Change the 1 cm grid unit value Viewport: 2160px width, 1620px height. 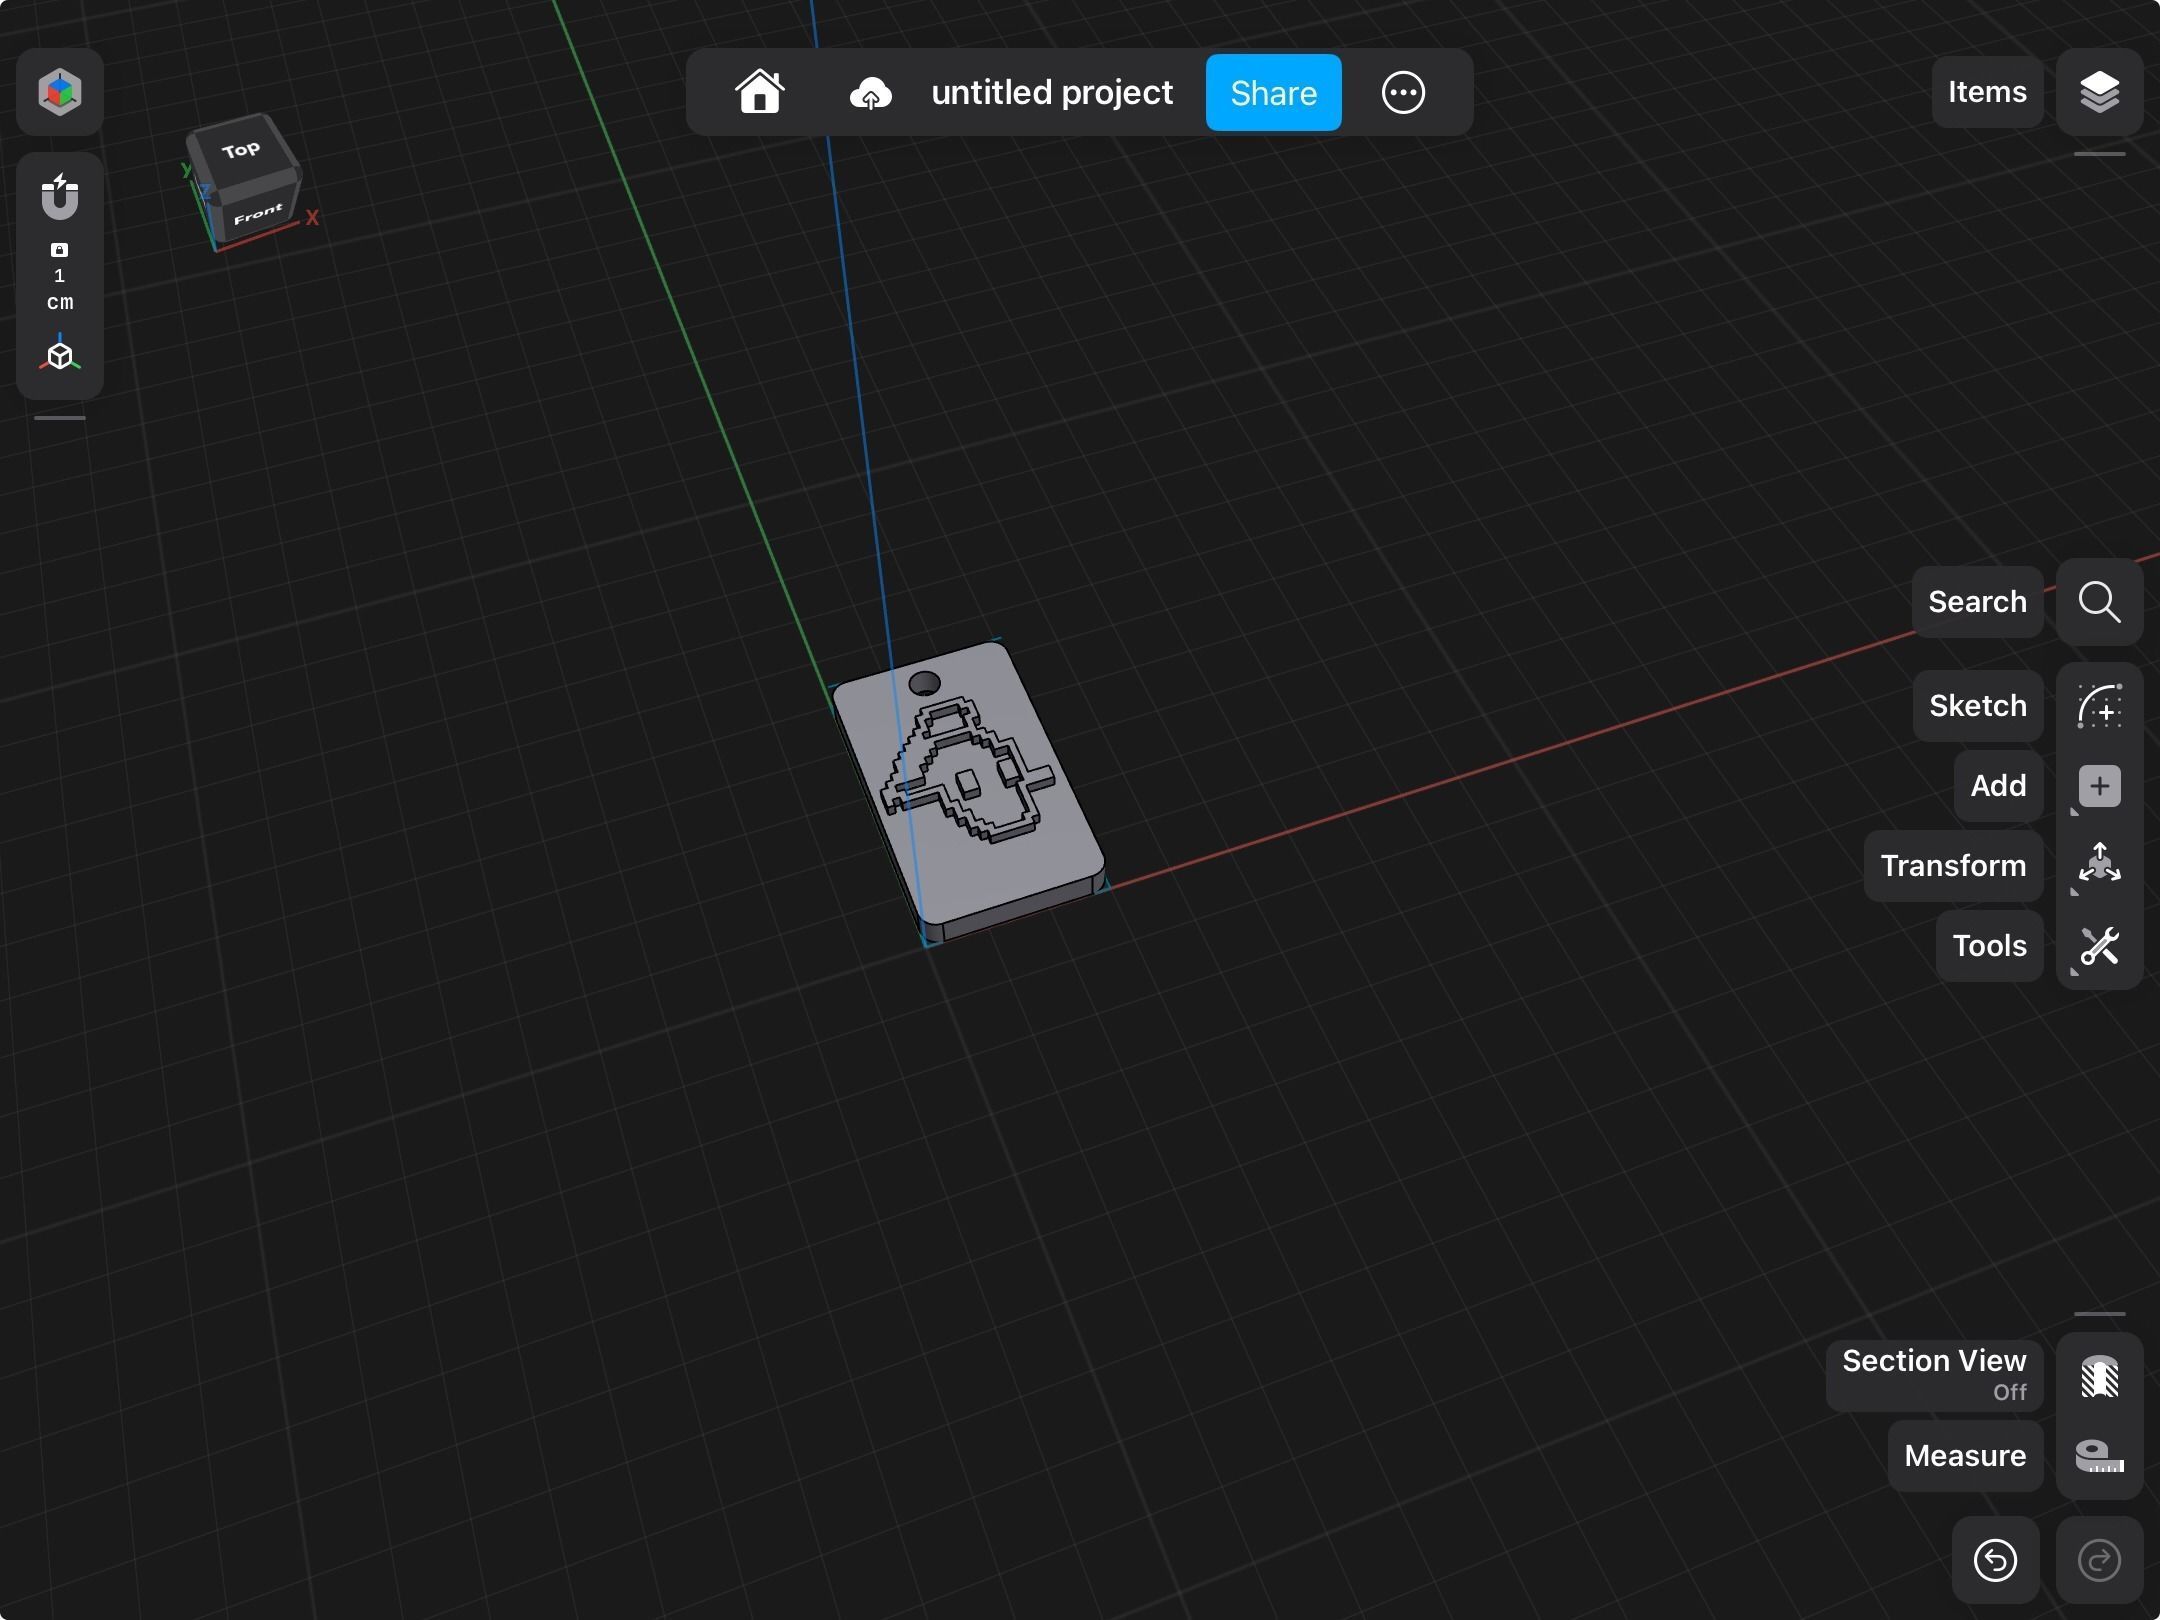(x=60, y=289)
